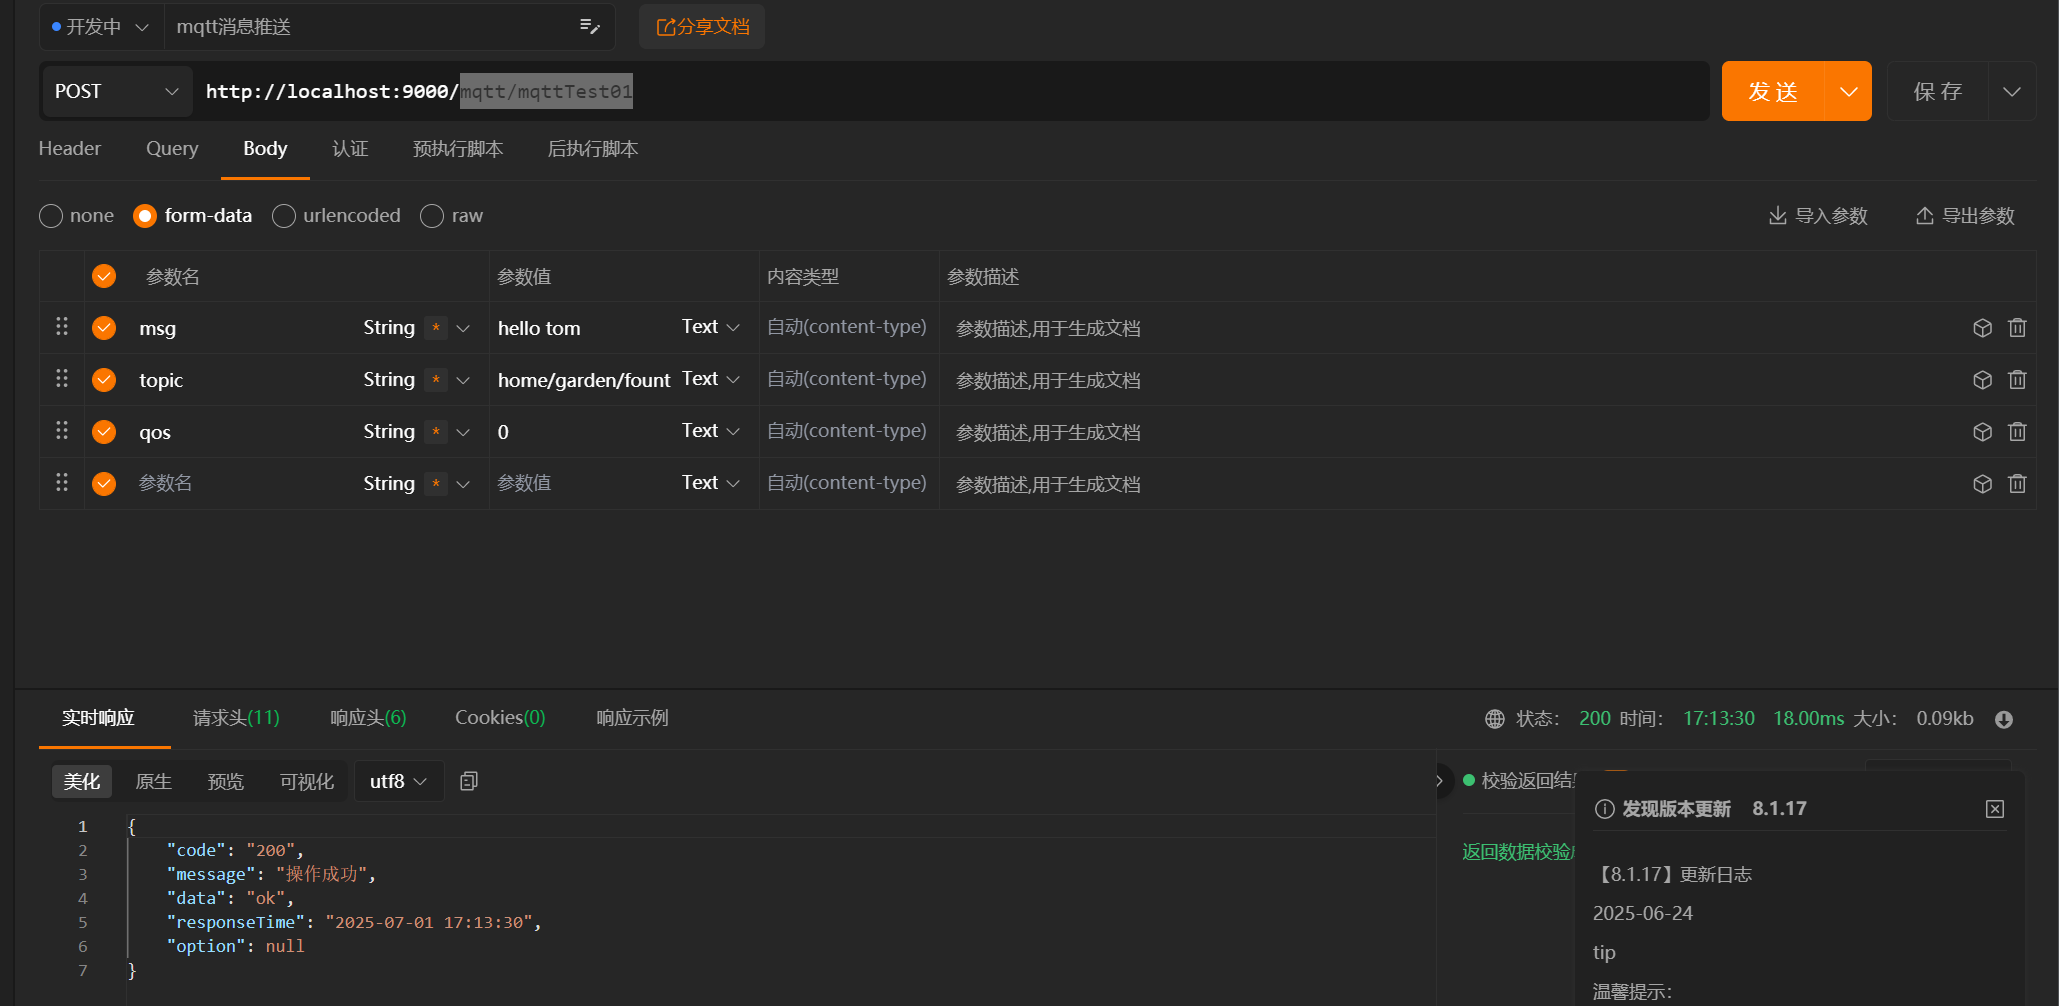
Task: Delete the qos parameter row
Action: (x=2017, y=431)
